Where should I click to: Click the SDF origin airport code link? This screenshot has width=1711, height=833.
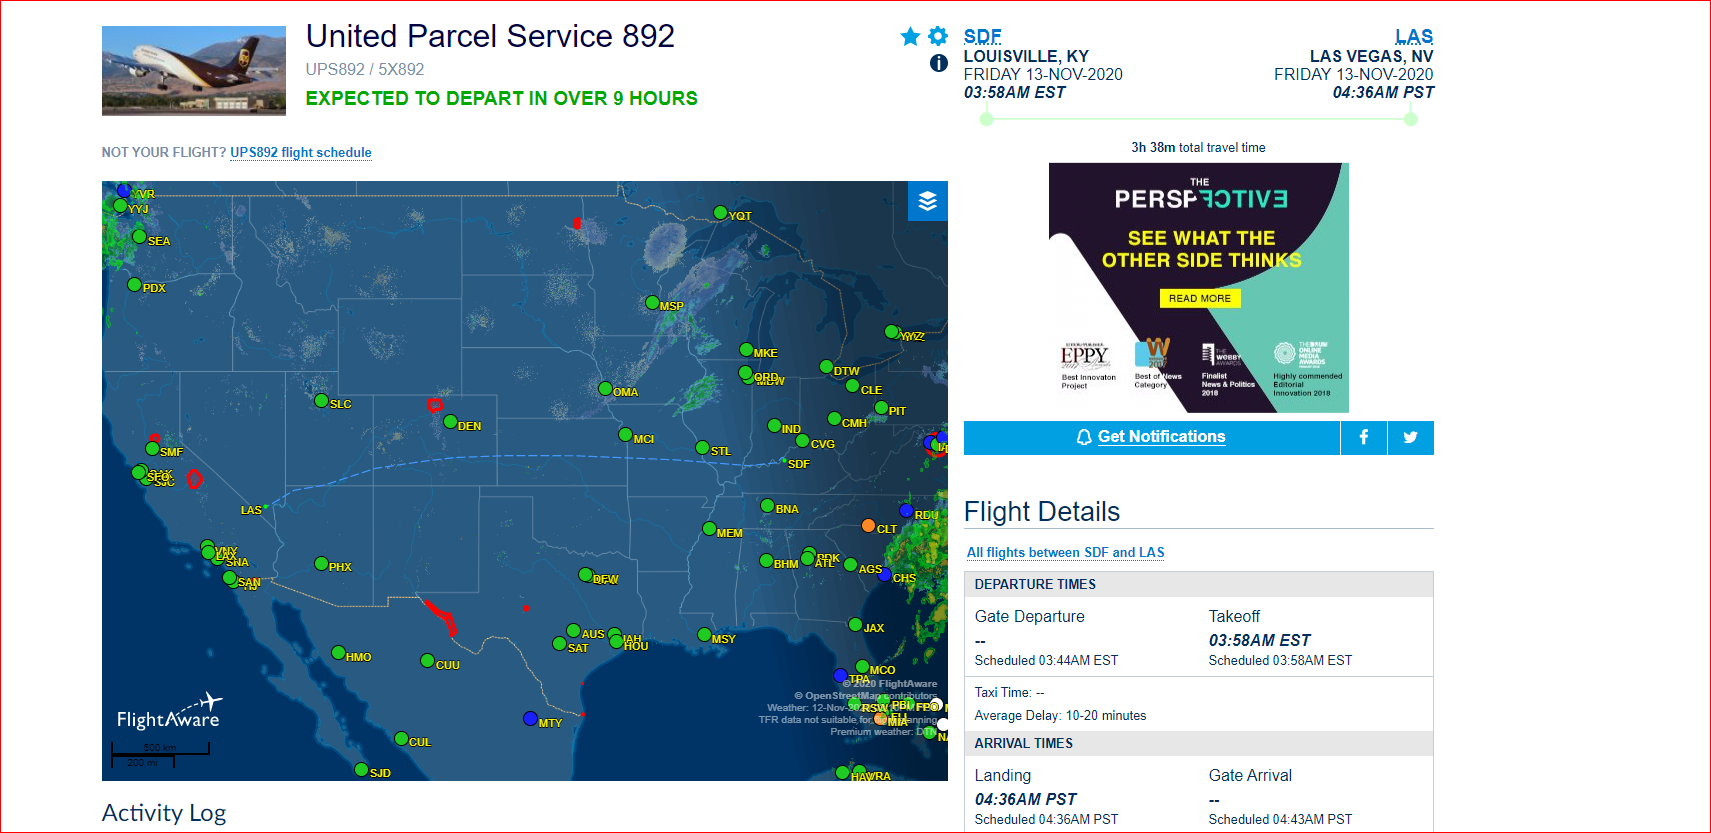point(982,37)
